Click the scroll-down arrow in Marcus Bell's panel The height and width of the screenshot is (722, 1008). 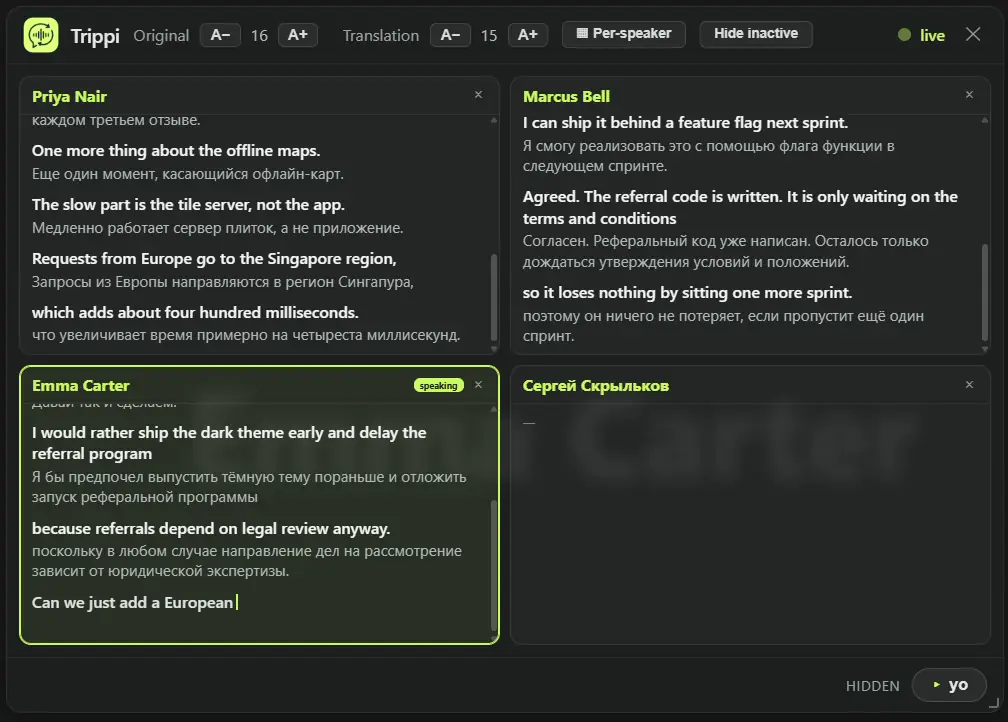tap(985, 348)
